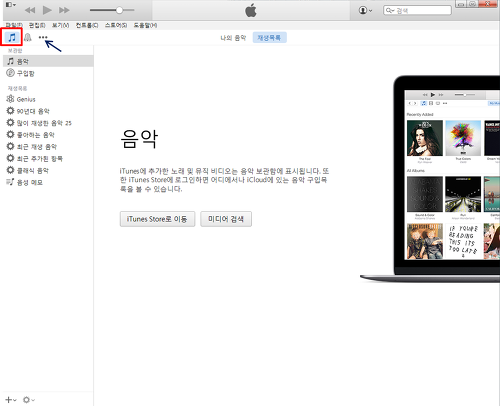Open the bottom gear settings dropdown
500x406 pixels.
29,399
